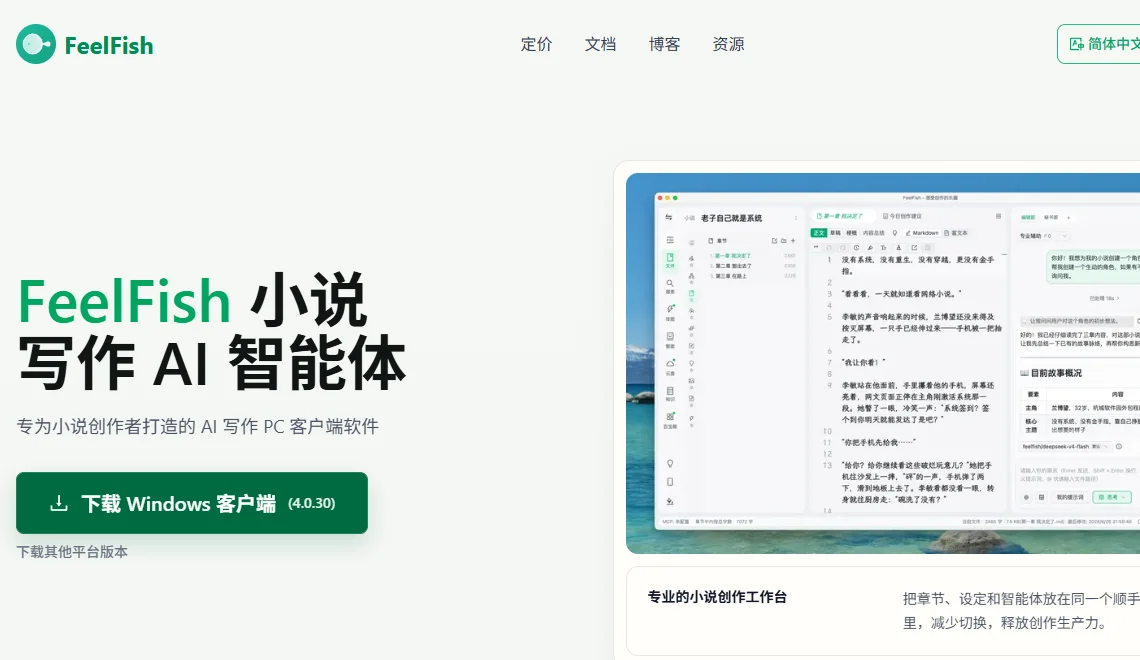Select the 正文 tab in preview editor
Viewport: 1140px width, 660px height.
pos(819,233)
